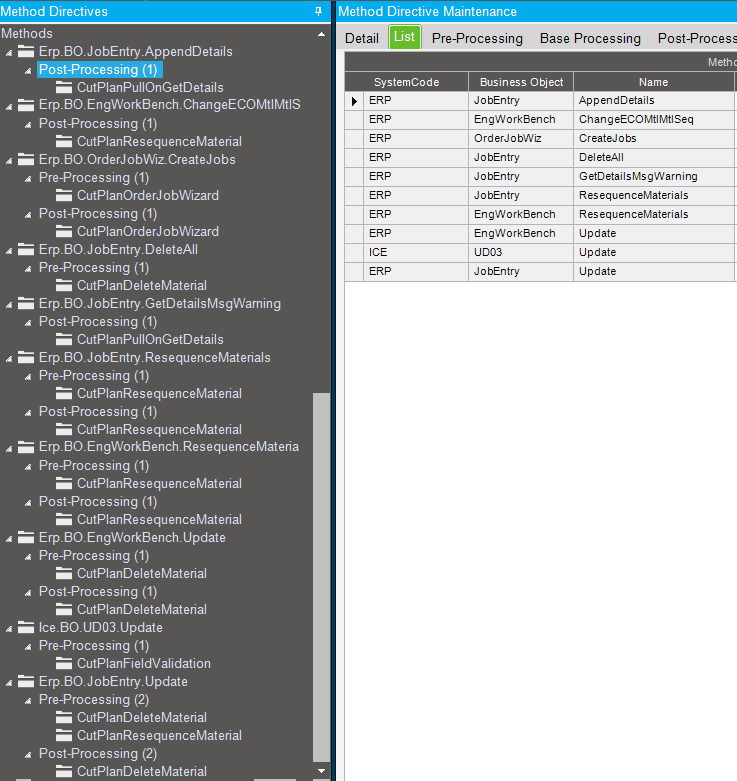
Task: Select Methods root label
Action: click(x=27, y=33)
